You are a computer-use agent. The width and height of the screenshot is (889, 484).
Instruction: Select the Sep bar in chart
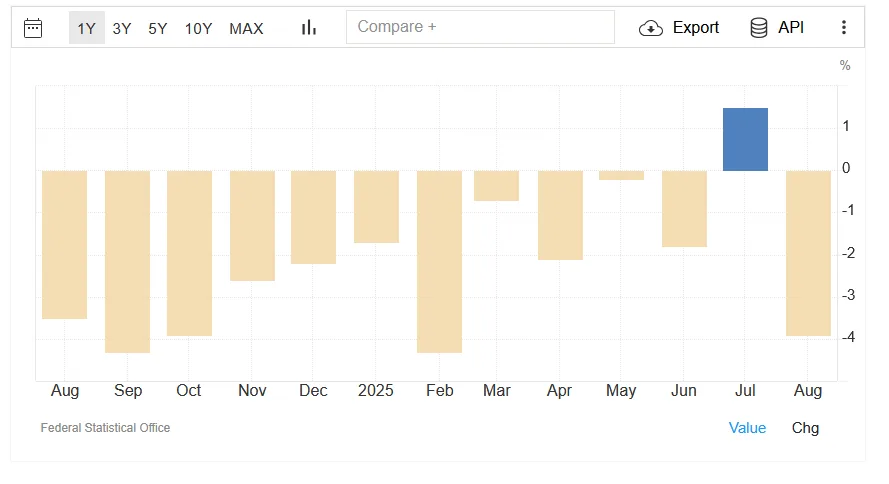point(127,261)
